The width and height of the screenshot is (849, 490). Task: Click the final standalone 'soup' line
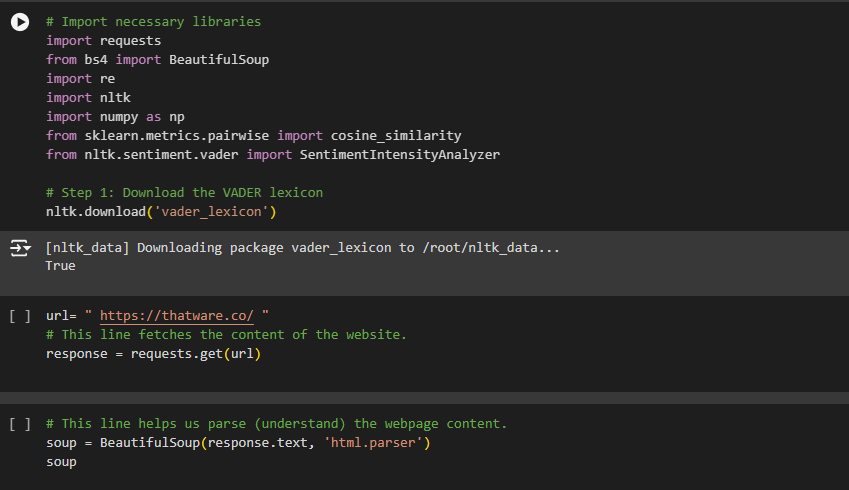[61, 462]
